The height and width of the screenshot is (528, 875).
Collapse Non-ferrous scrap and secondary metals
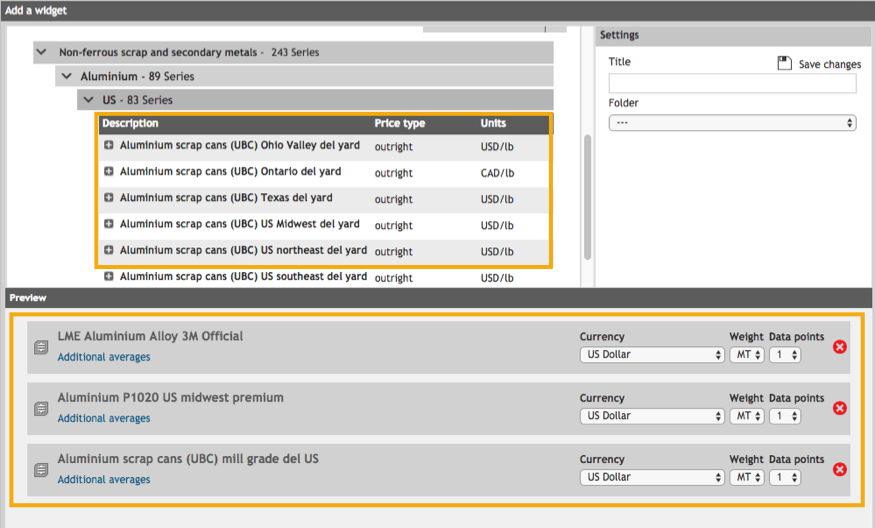pyautogui.click(x=41, y=52)
